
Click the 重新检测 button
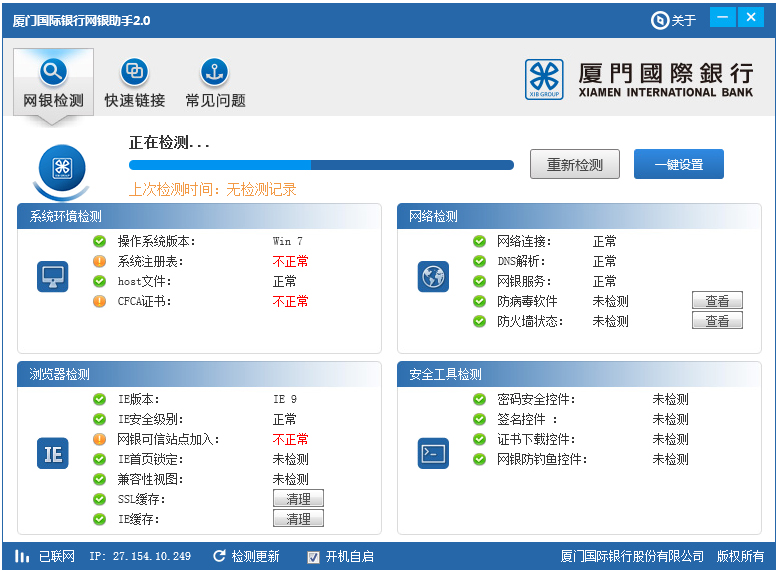[574, 165]
